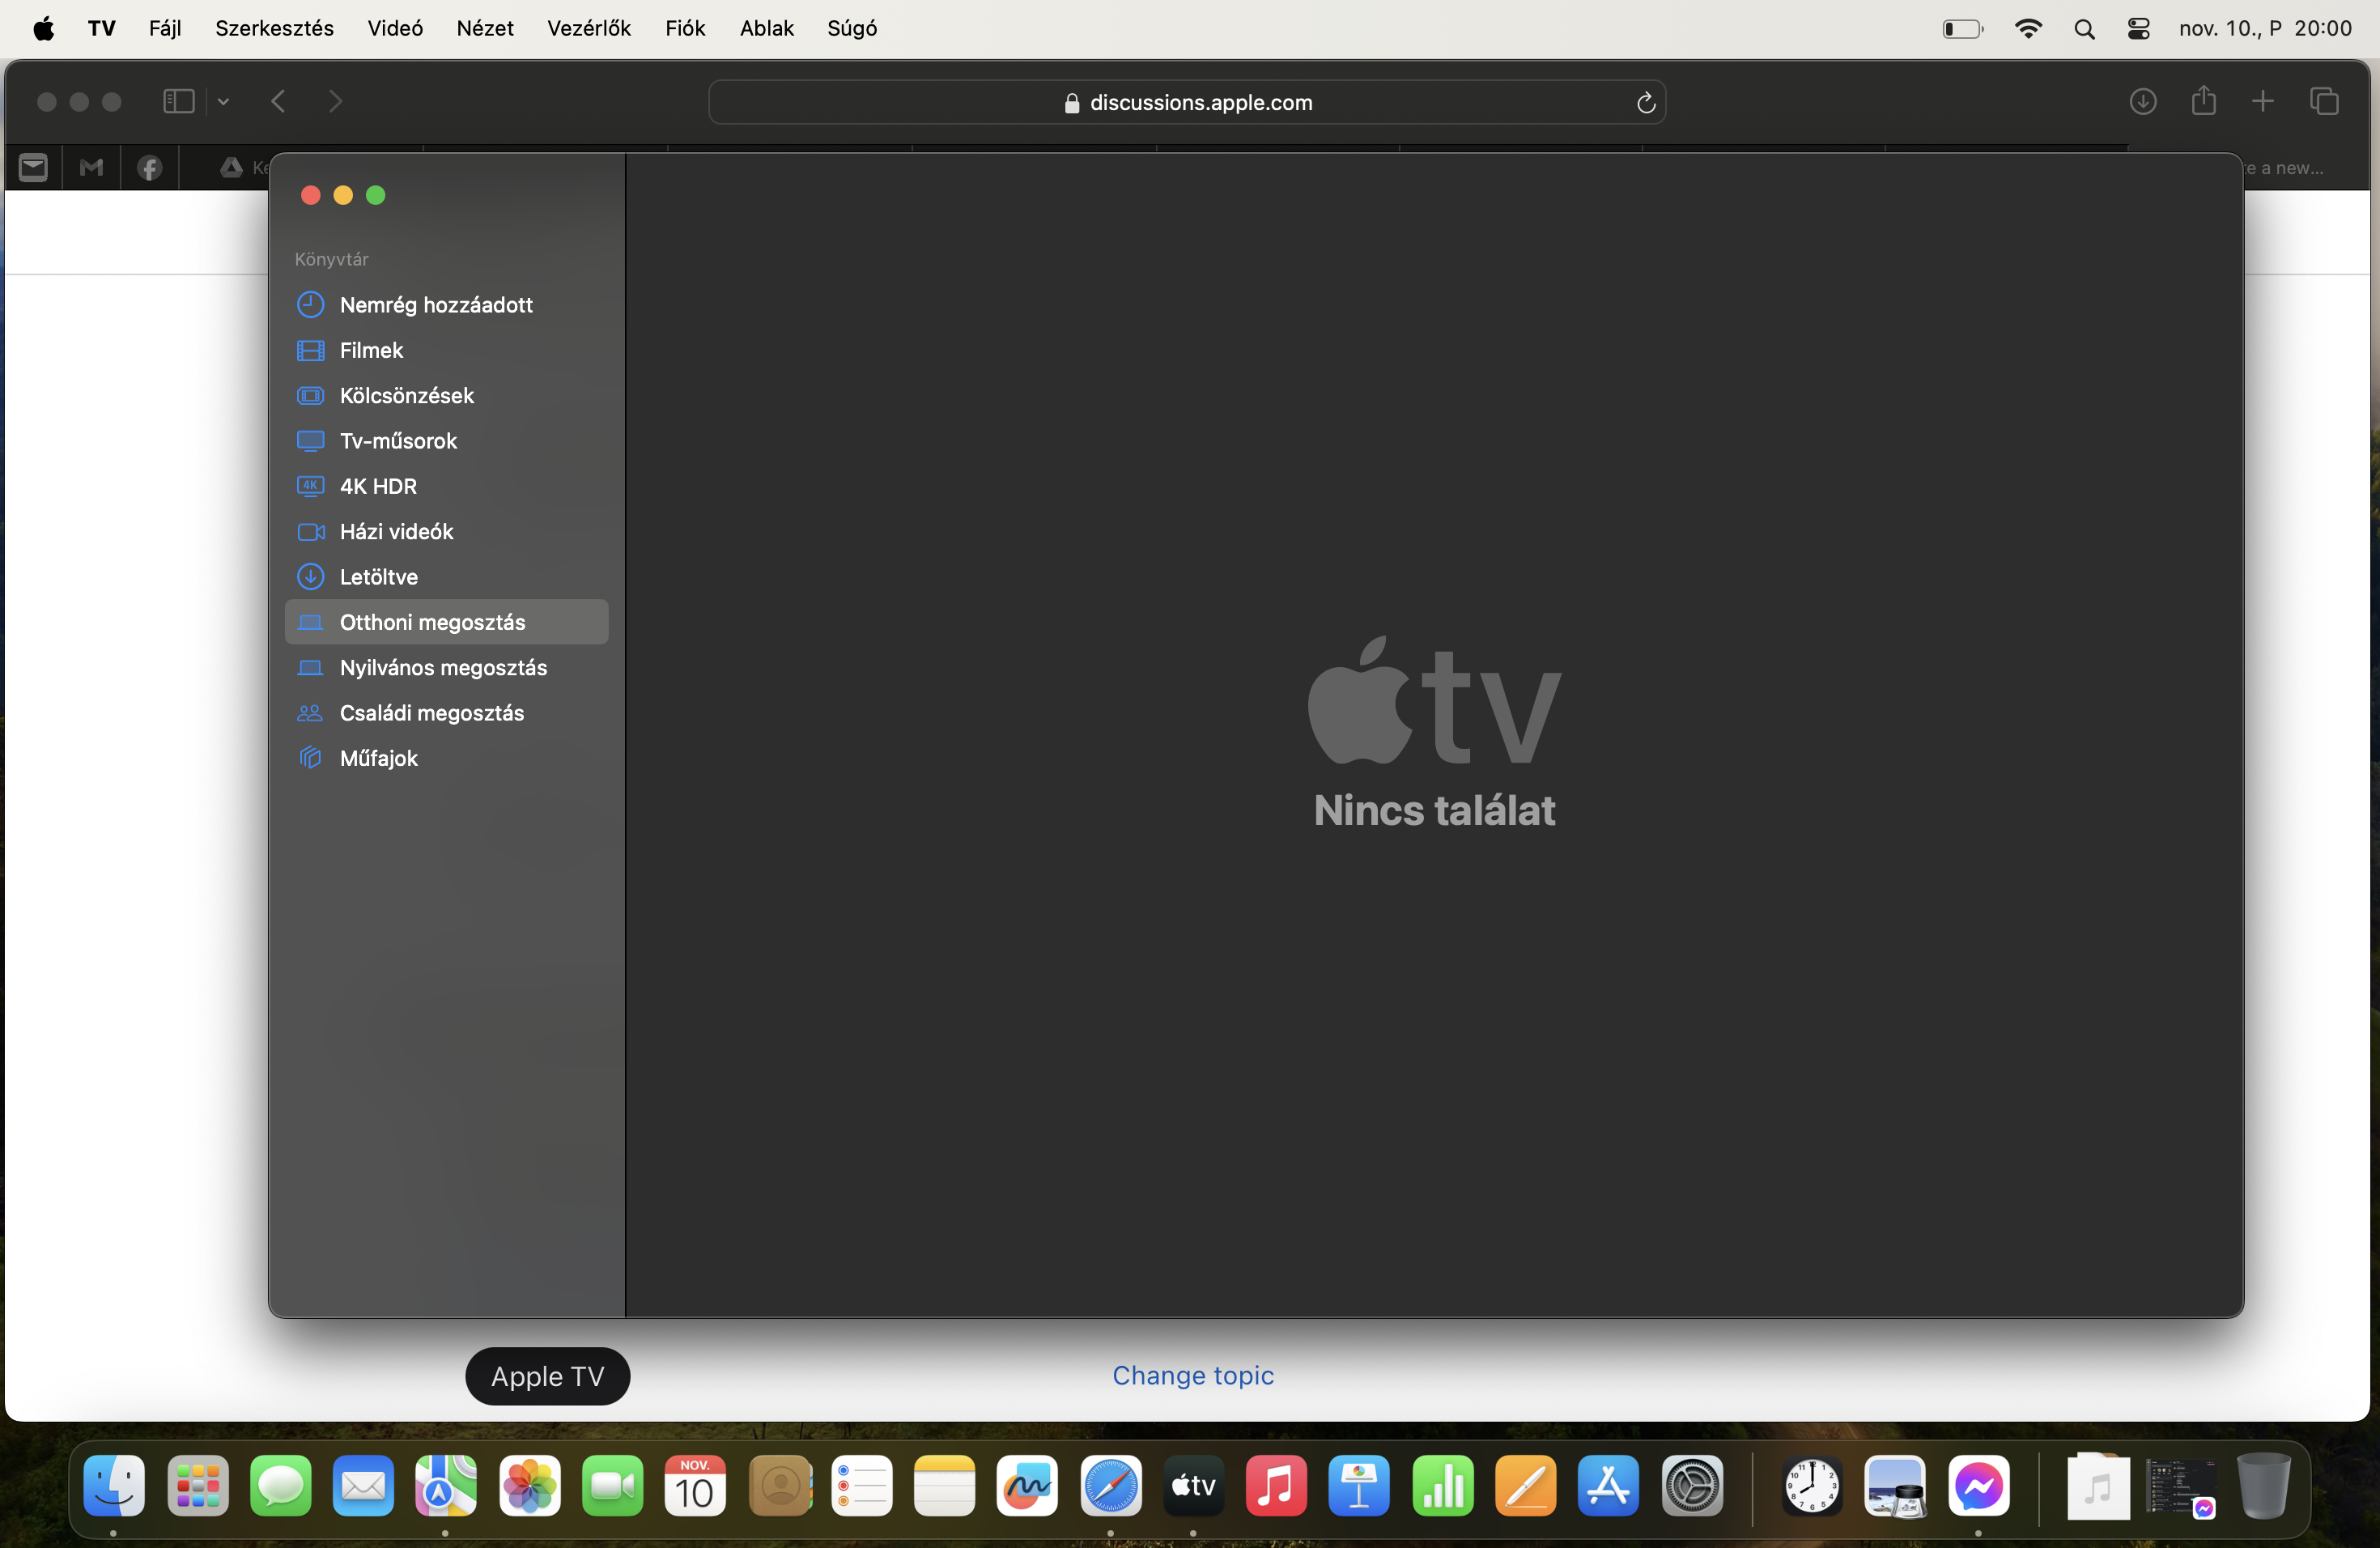
Task: Reload page in Safari address bar
Action: click(x=1645, y=102)
